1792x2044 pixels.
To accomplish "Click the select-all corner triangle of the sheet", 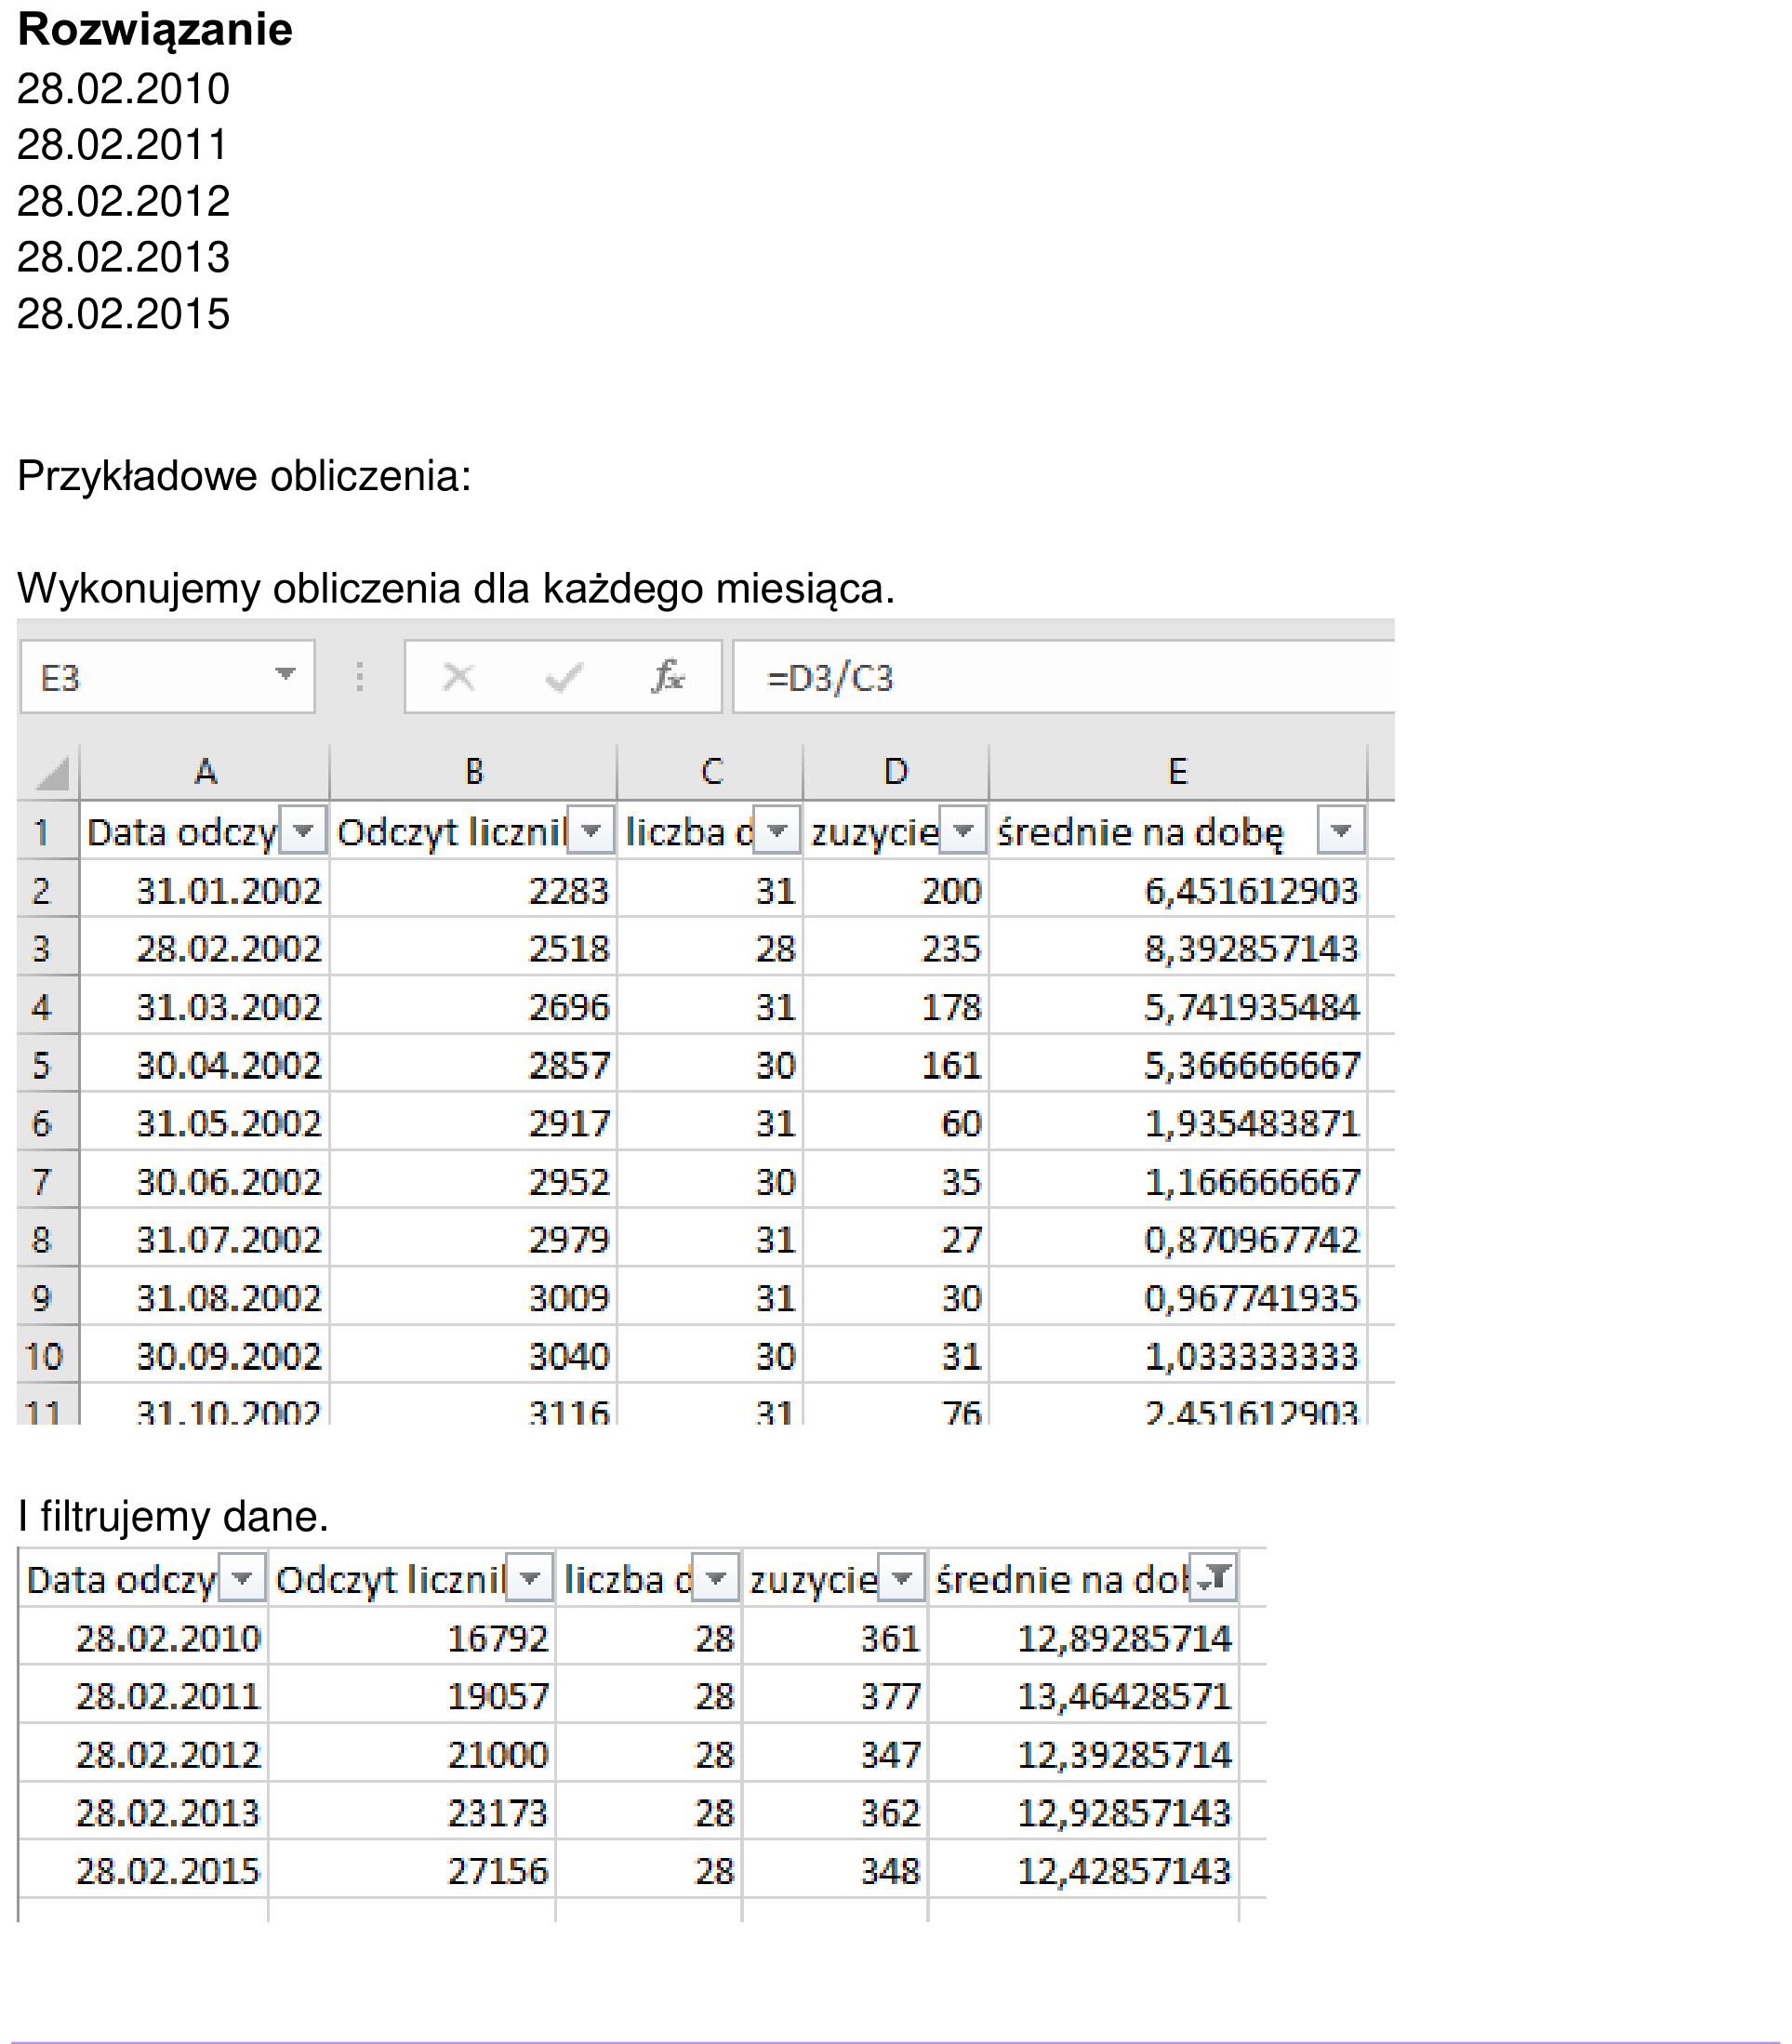I will [51, 772].
